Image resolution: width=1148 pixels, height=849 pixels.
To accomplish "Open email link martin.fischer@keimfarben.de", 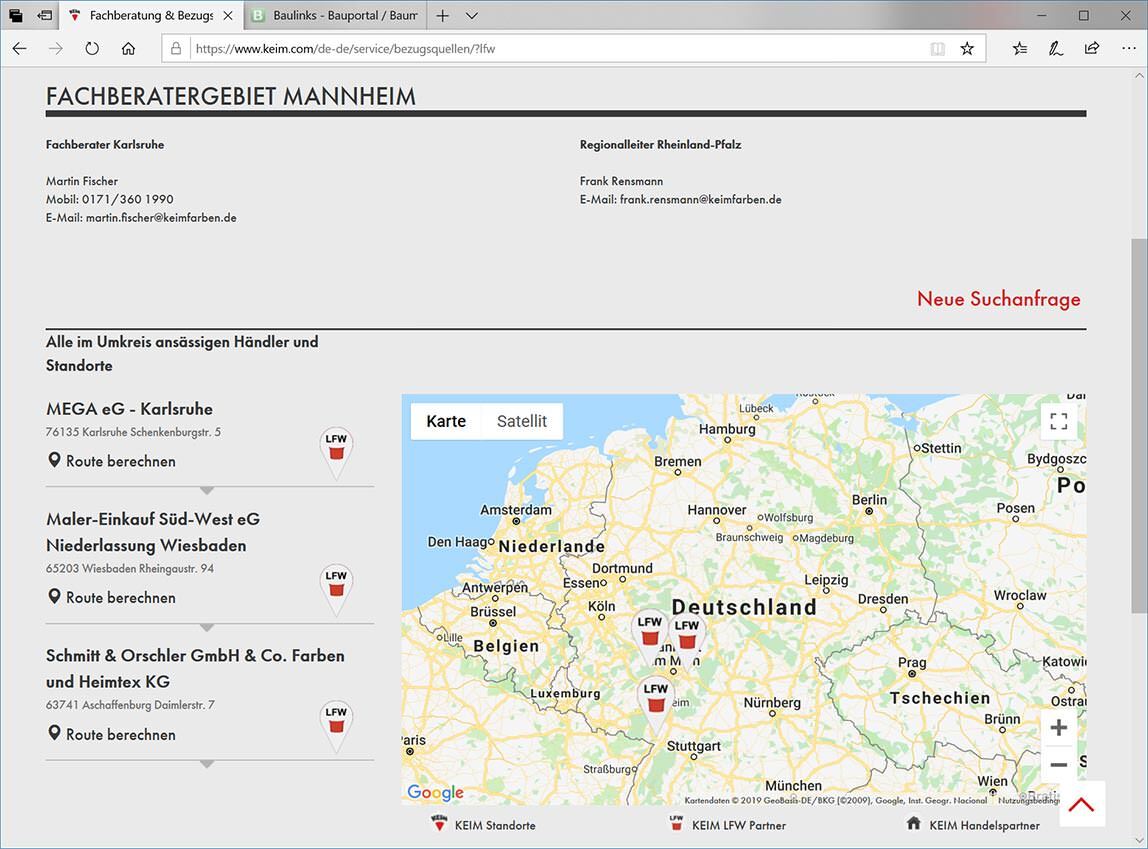I will [161, 217].
